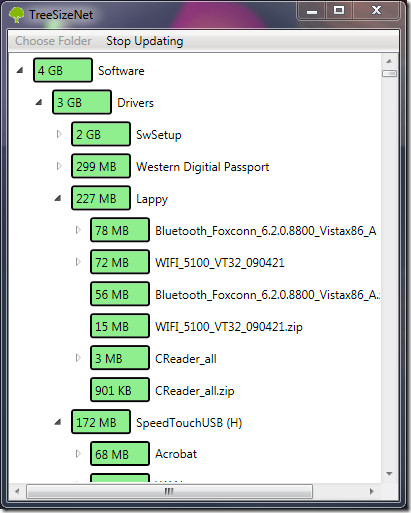
Task: Close the TreeSizeNet window
Action: (376, 11)
